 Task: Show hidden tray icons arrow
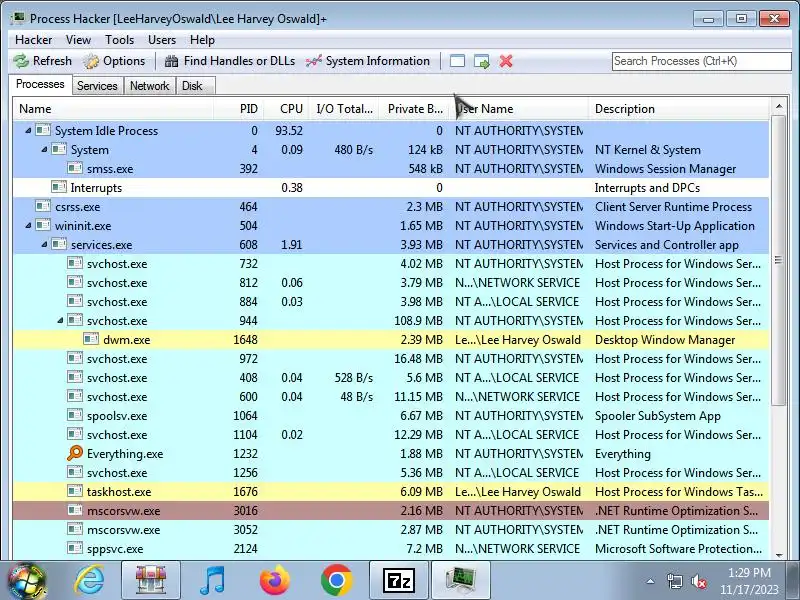[x=651, y=581]
